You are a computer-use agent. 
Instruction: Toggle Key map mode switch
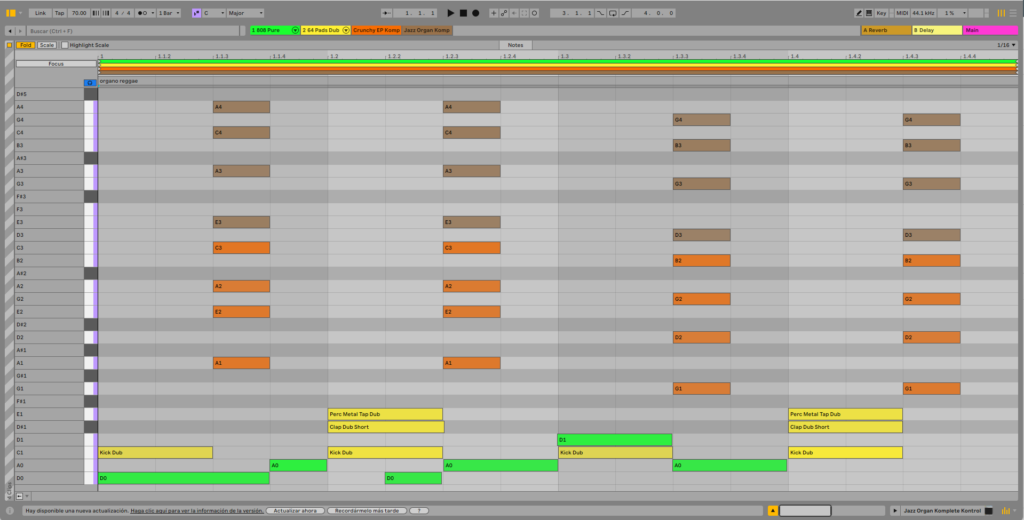(x=881, y=13)
